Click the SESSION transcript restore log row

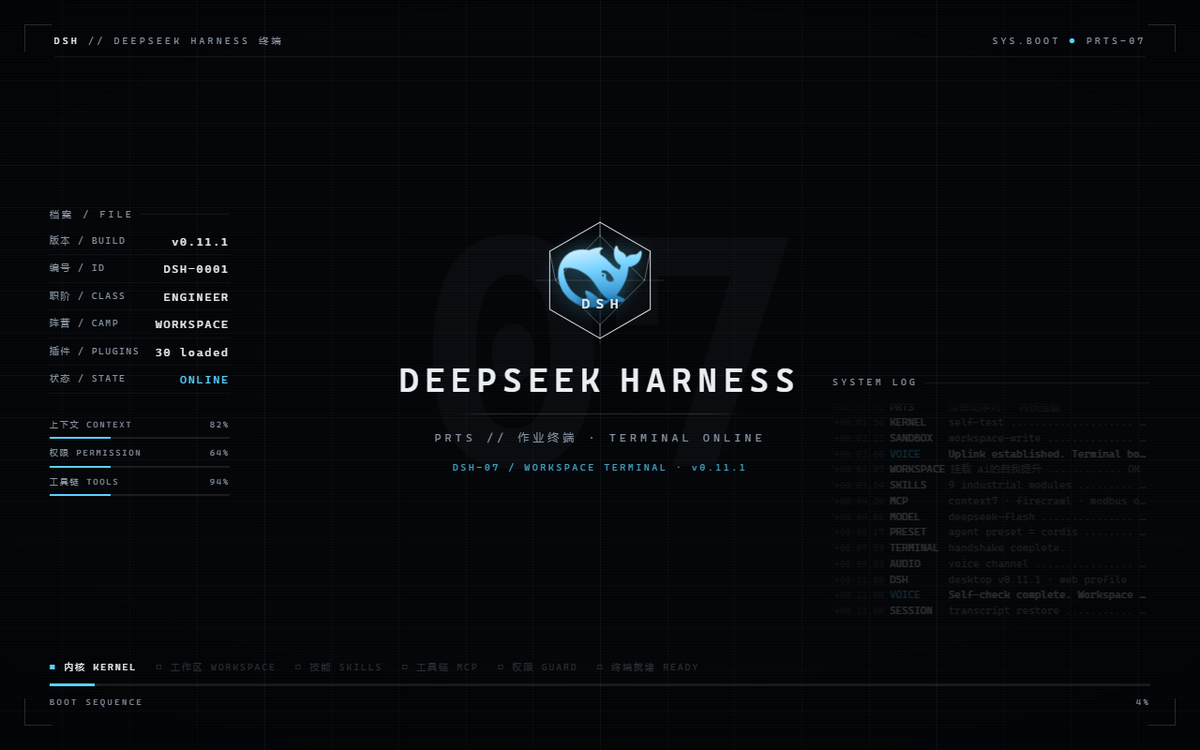(x=990, y=611)
